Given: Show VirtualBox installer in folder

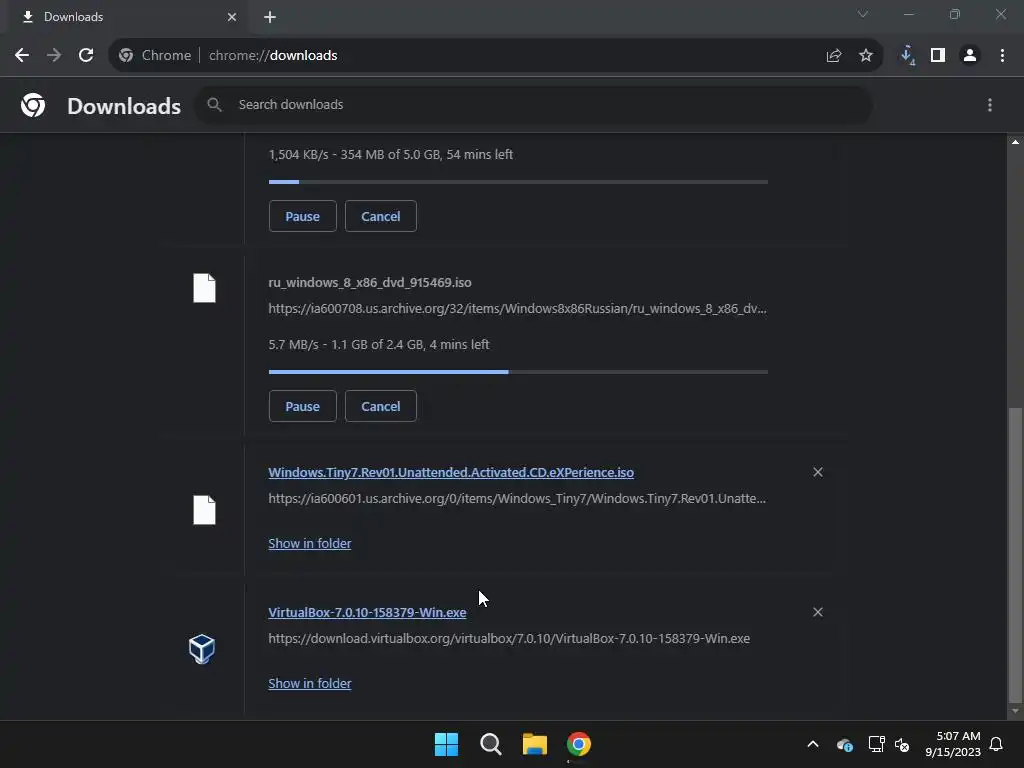Looking at the screenshot, I should (x=310, y=683).
